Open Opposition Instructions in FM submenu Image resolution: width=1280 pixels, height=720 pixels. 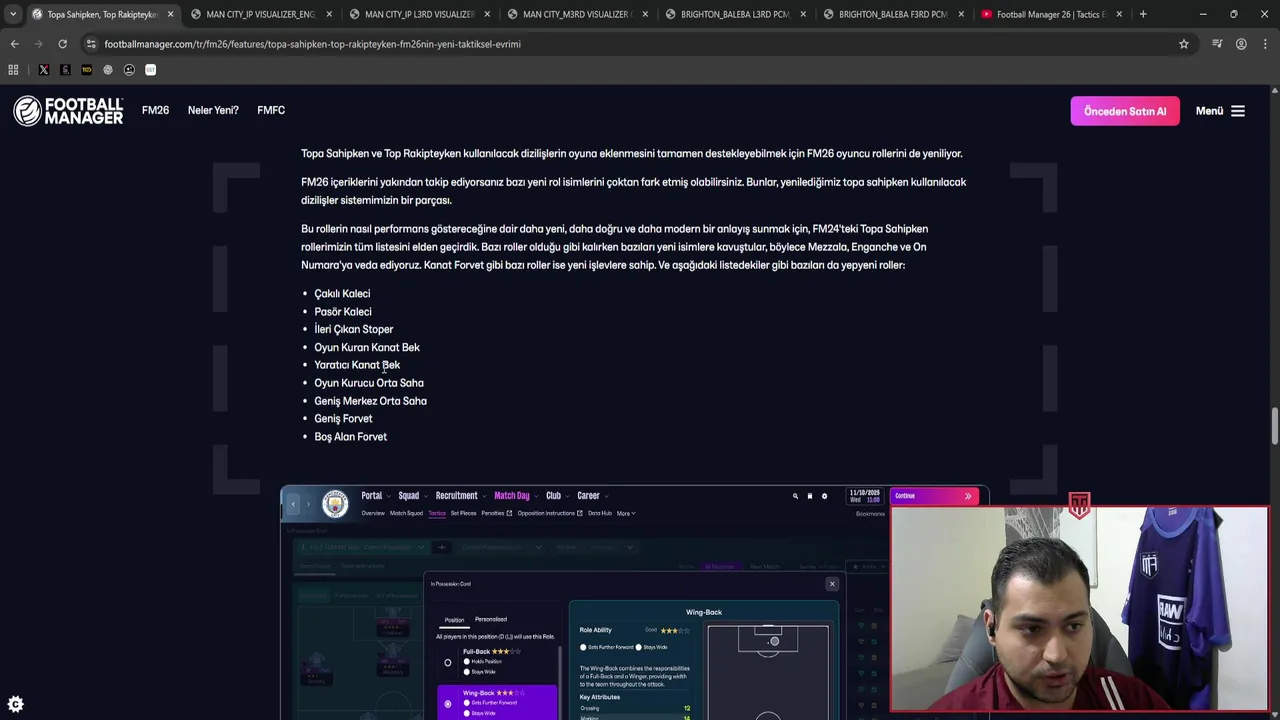(550, 514)
